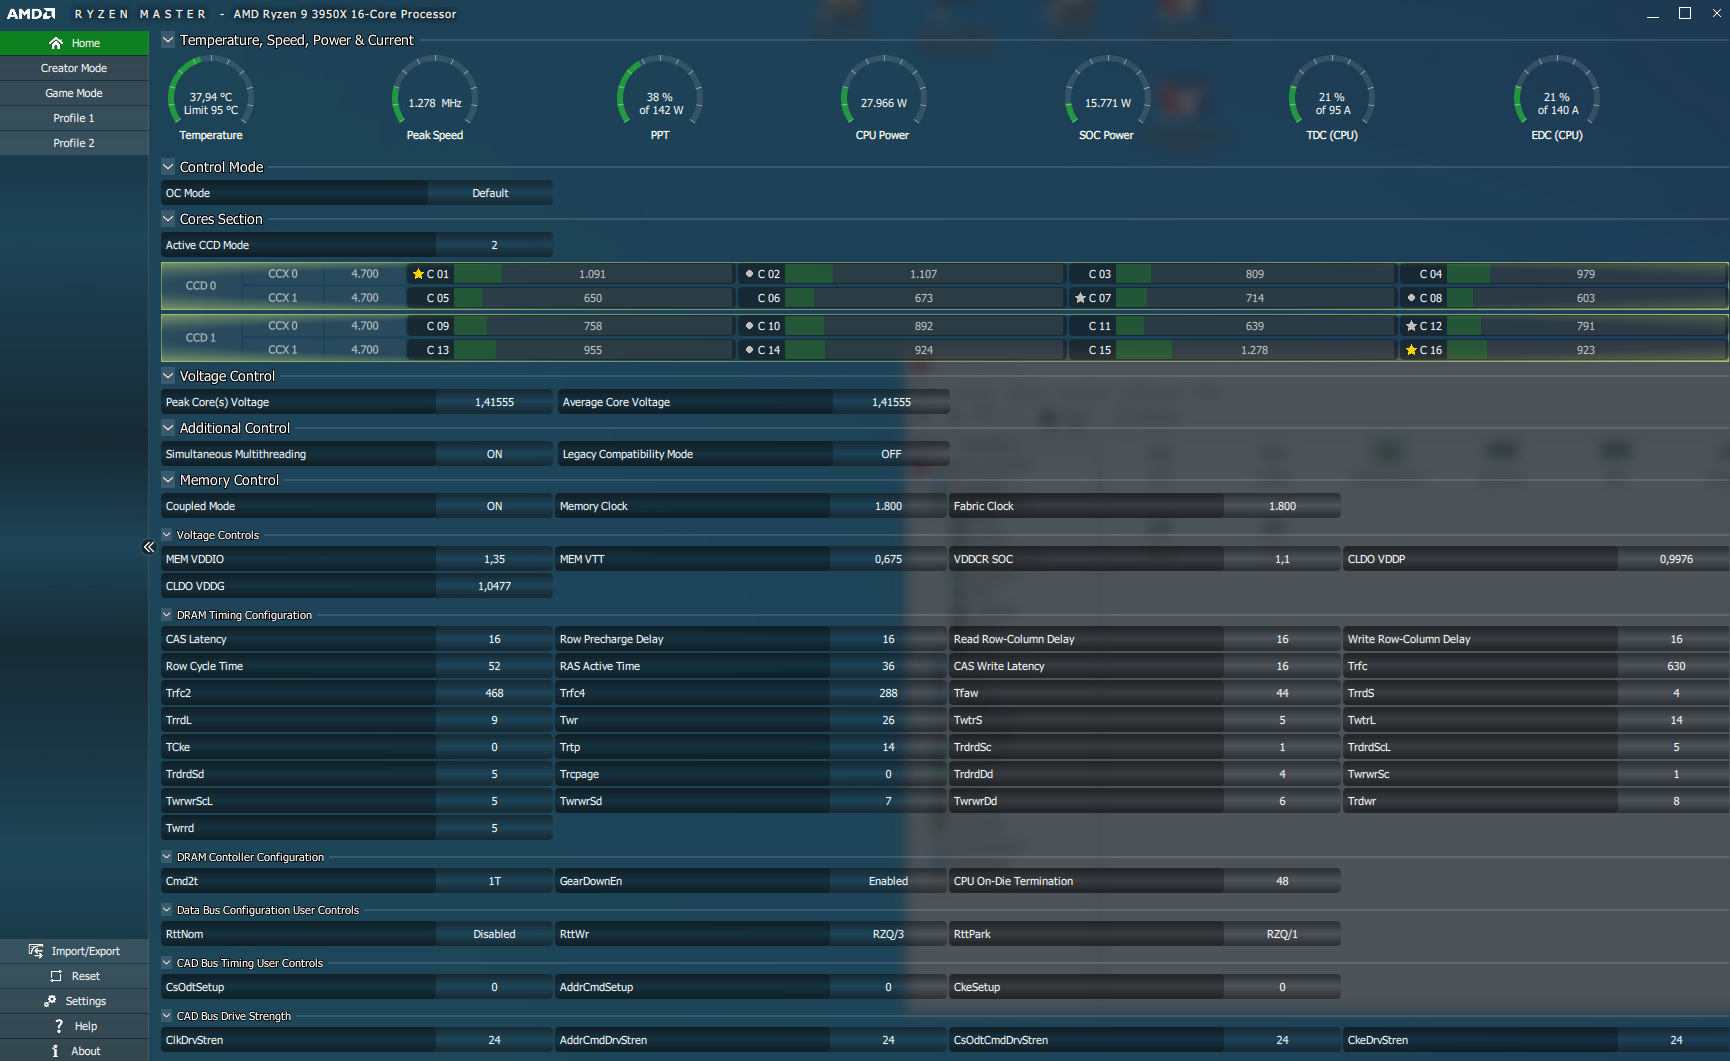Collapse CAD Bus Timing User Controls
The image size is (1730, 1061).
(x=167, y=963)
